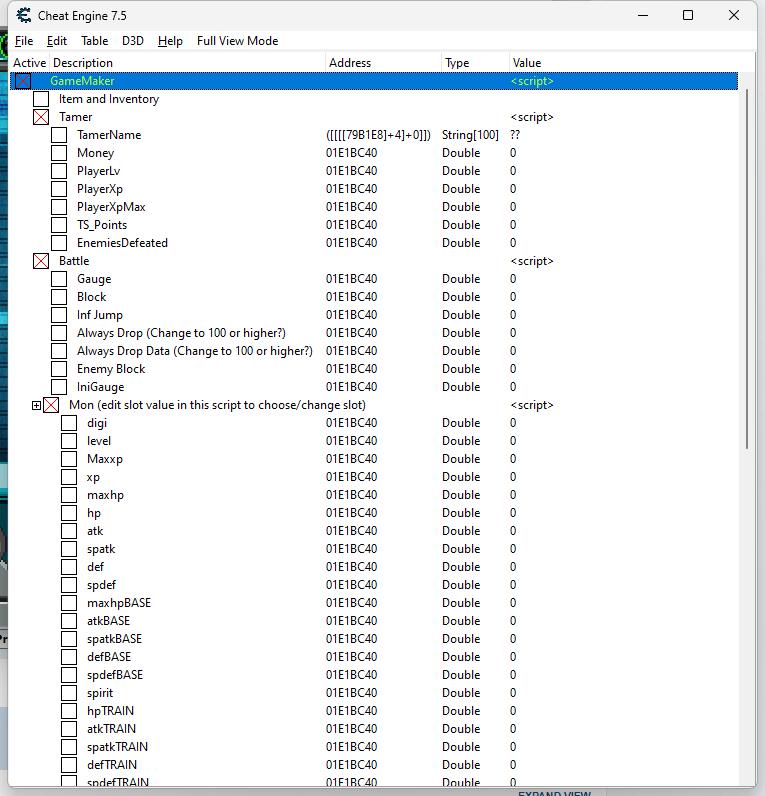Toggle the Battle script checkbox
This screenshot has width=765, height=796.
[x=41, y=261]
